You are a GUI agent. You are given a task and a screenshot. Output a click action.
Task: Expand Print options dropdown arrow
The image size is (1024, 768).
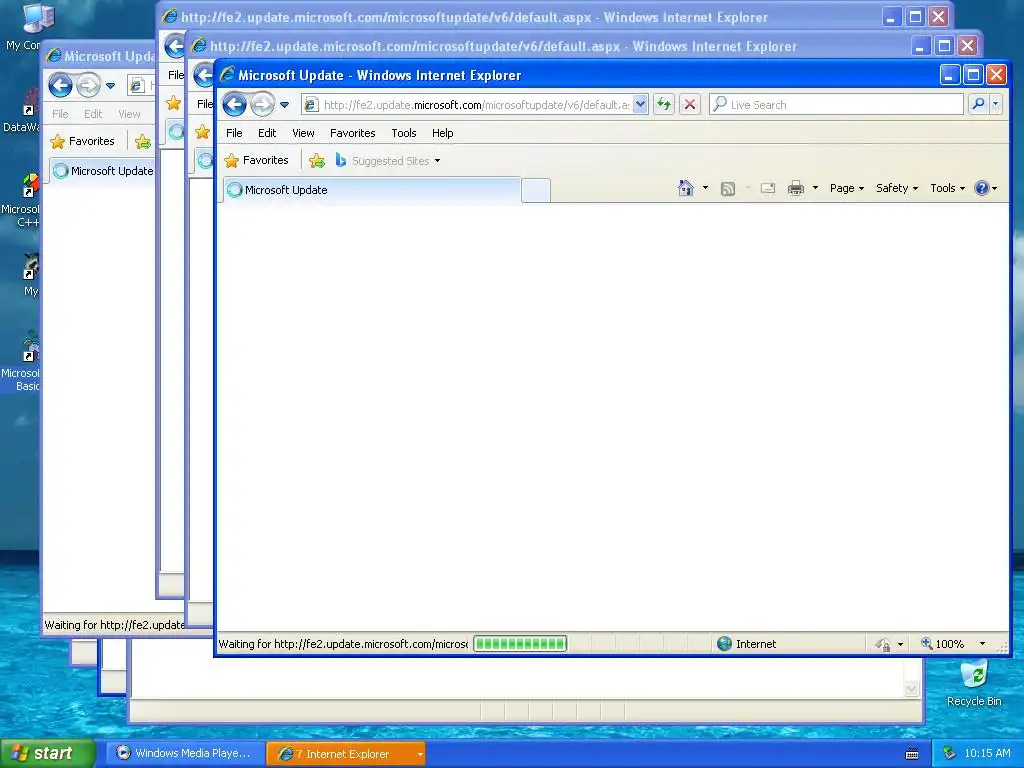tap(815, 188)
